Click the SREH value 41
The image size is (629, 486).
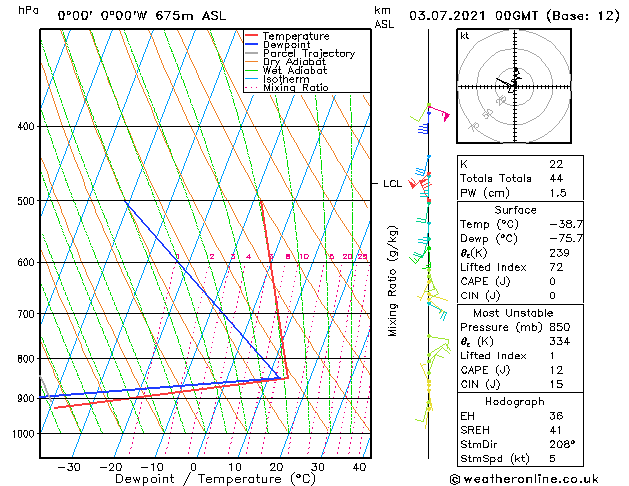click(x=555, y=430)
